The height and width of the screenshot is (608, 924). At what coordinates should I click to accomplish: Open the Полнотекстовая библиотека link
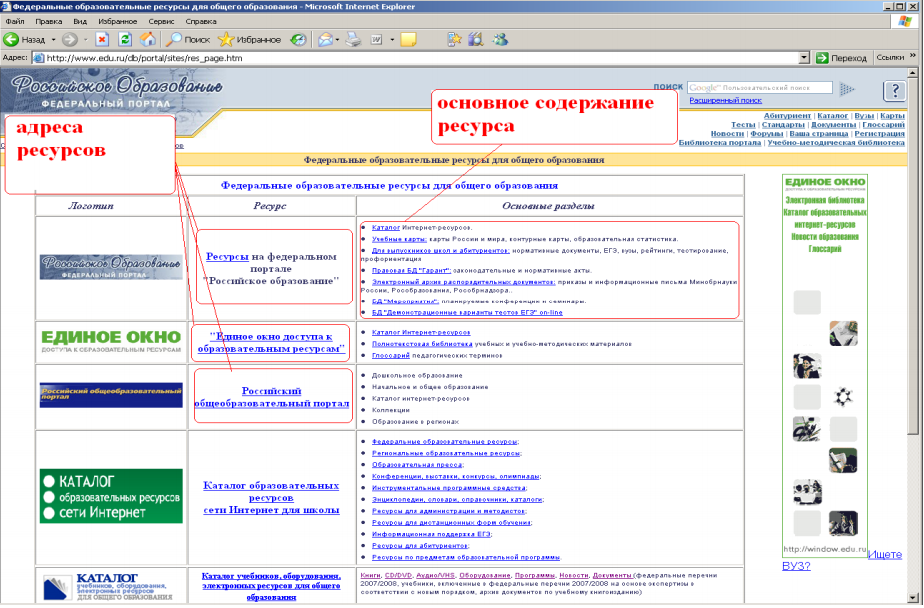pyautogui.click(x=422, y=343)
